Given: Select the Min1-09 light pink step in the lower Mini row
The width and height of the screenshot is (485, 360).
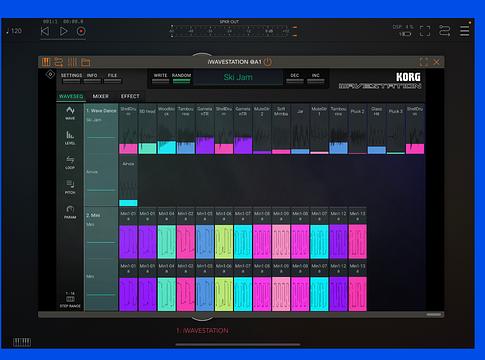Looking at the screenshot, I should (x=281, y=294).
